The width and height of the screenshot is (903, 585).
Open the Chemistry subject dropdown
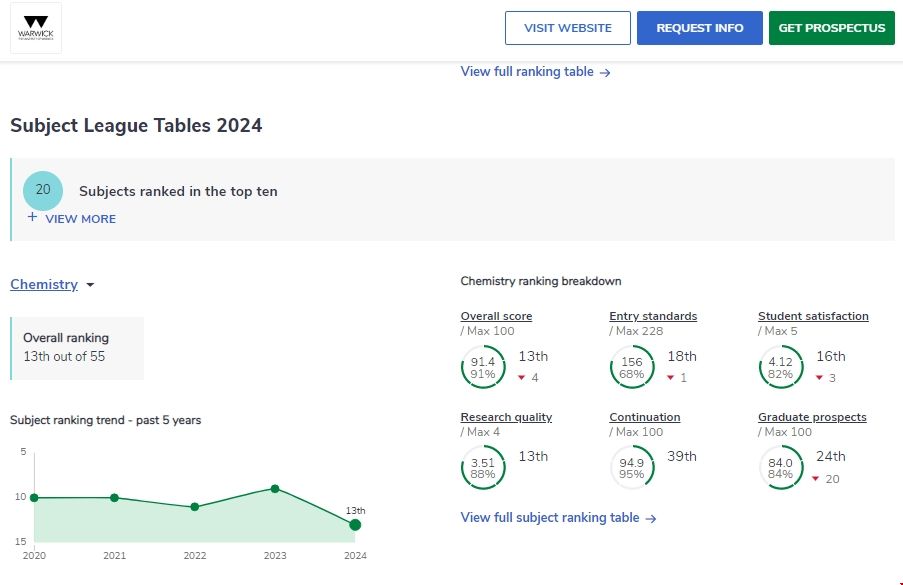52,285
